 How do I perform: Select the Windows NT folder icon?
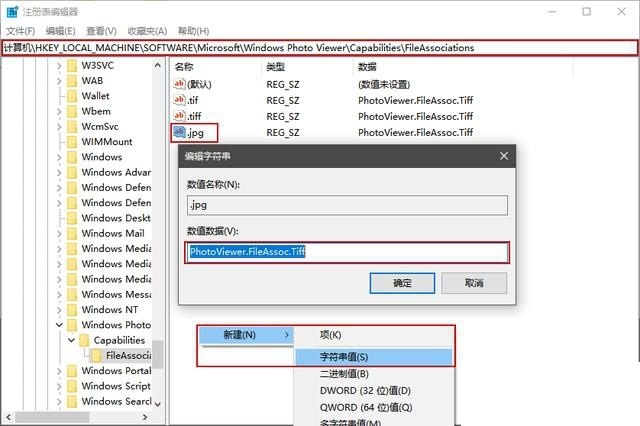coord(72,310)
